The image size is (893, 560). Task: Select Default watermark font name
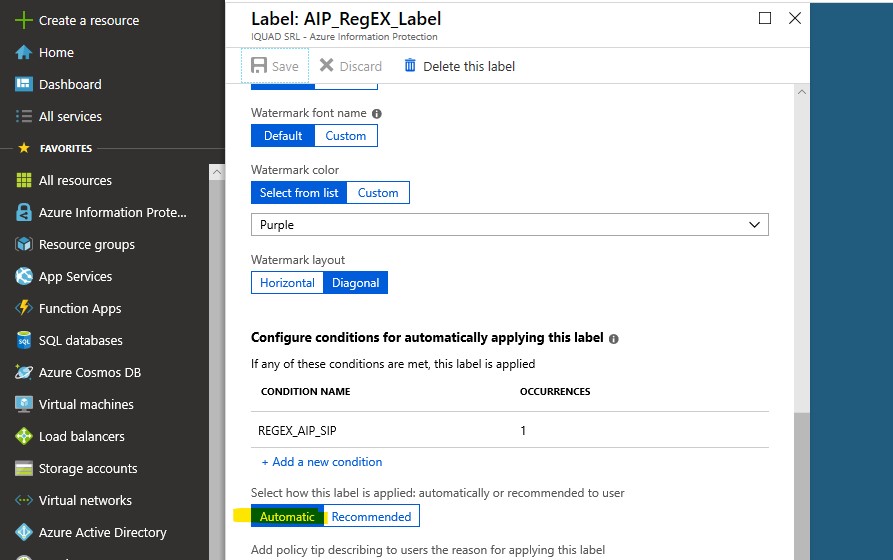[282, 136]
